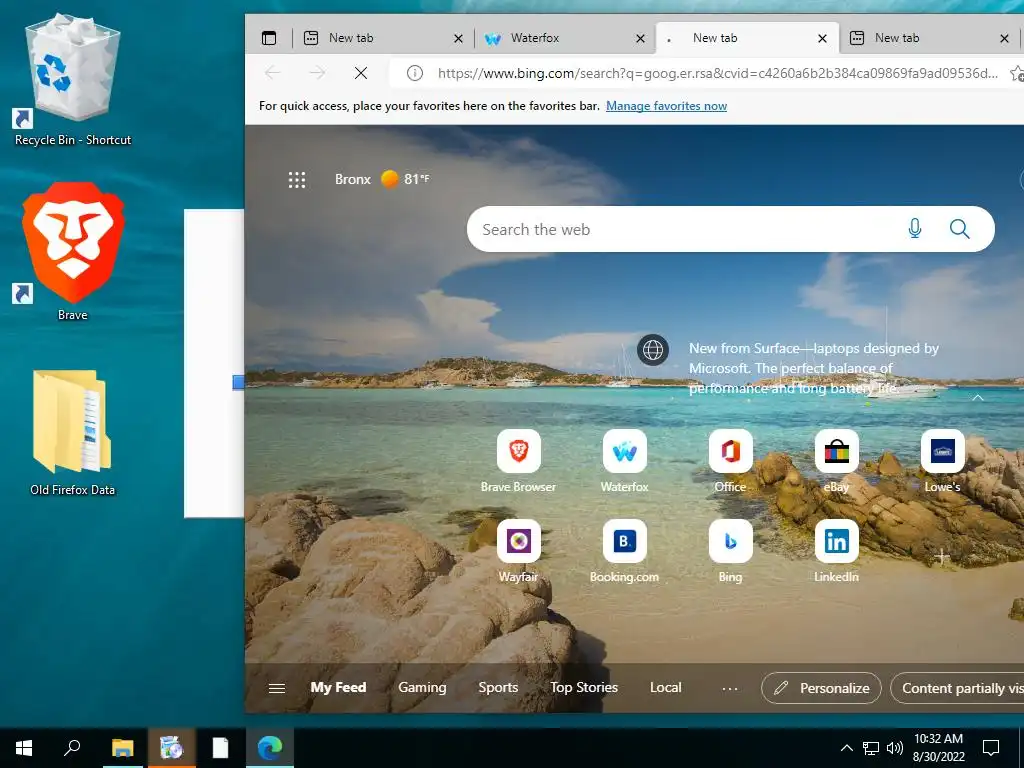The height and width of the screenshot is (768, 1024).
Task: Close the first New tab
Action: pyautogui.click(x=458, y=39)
